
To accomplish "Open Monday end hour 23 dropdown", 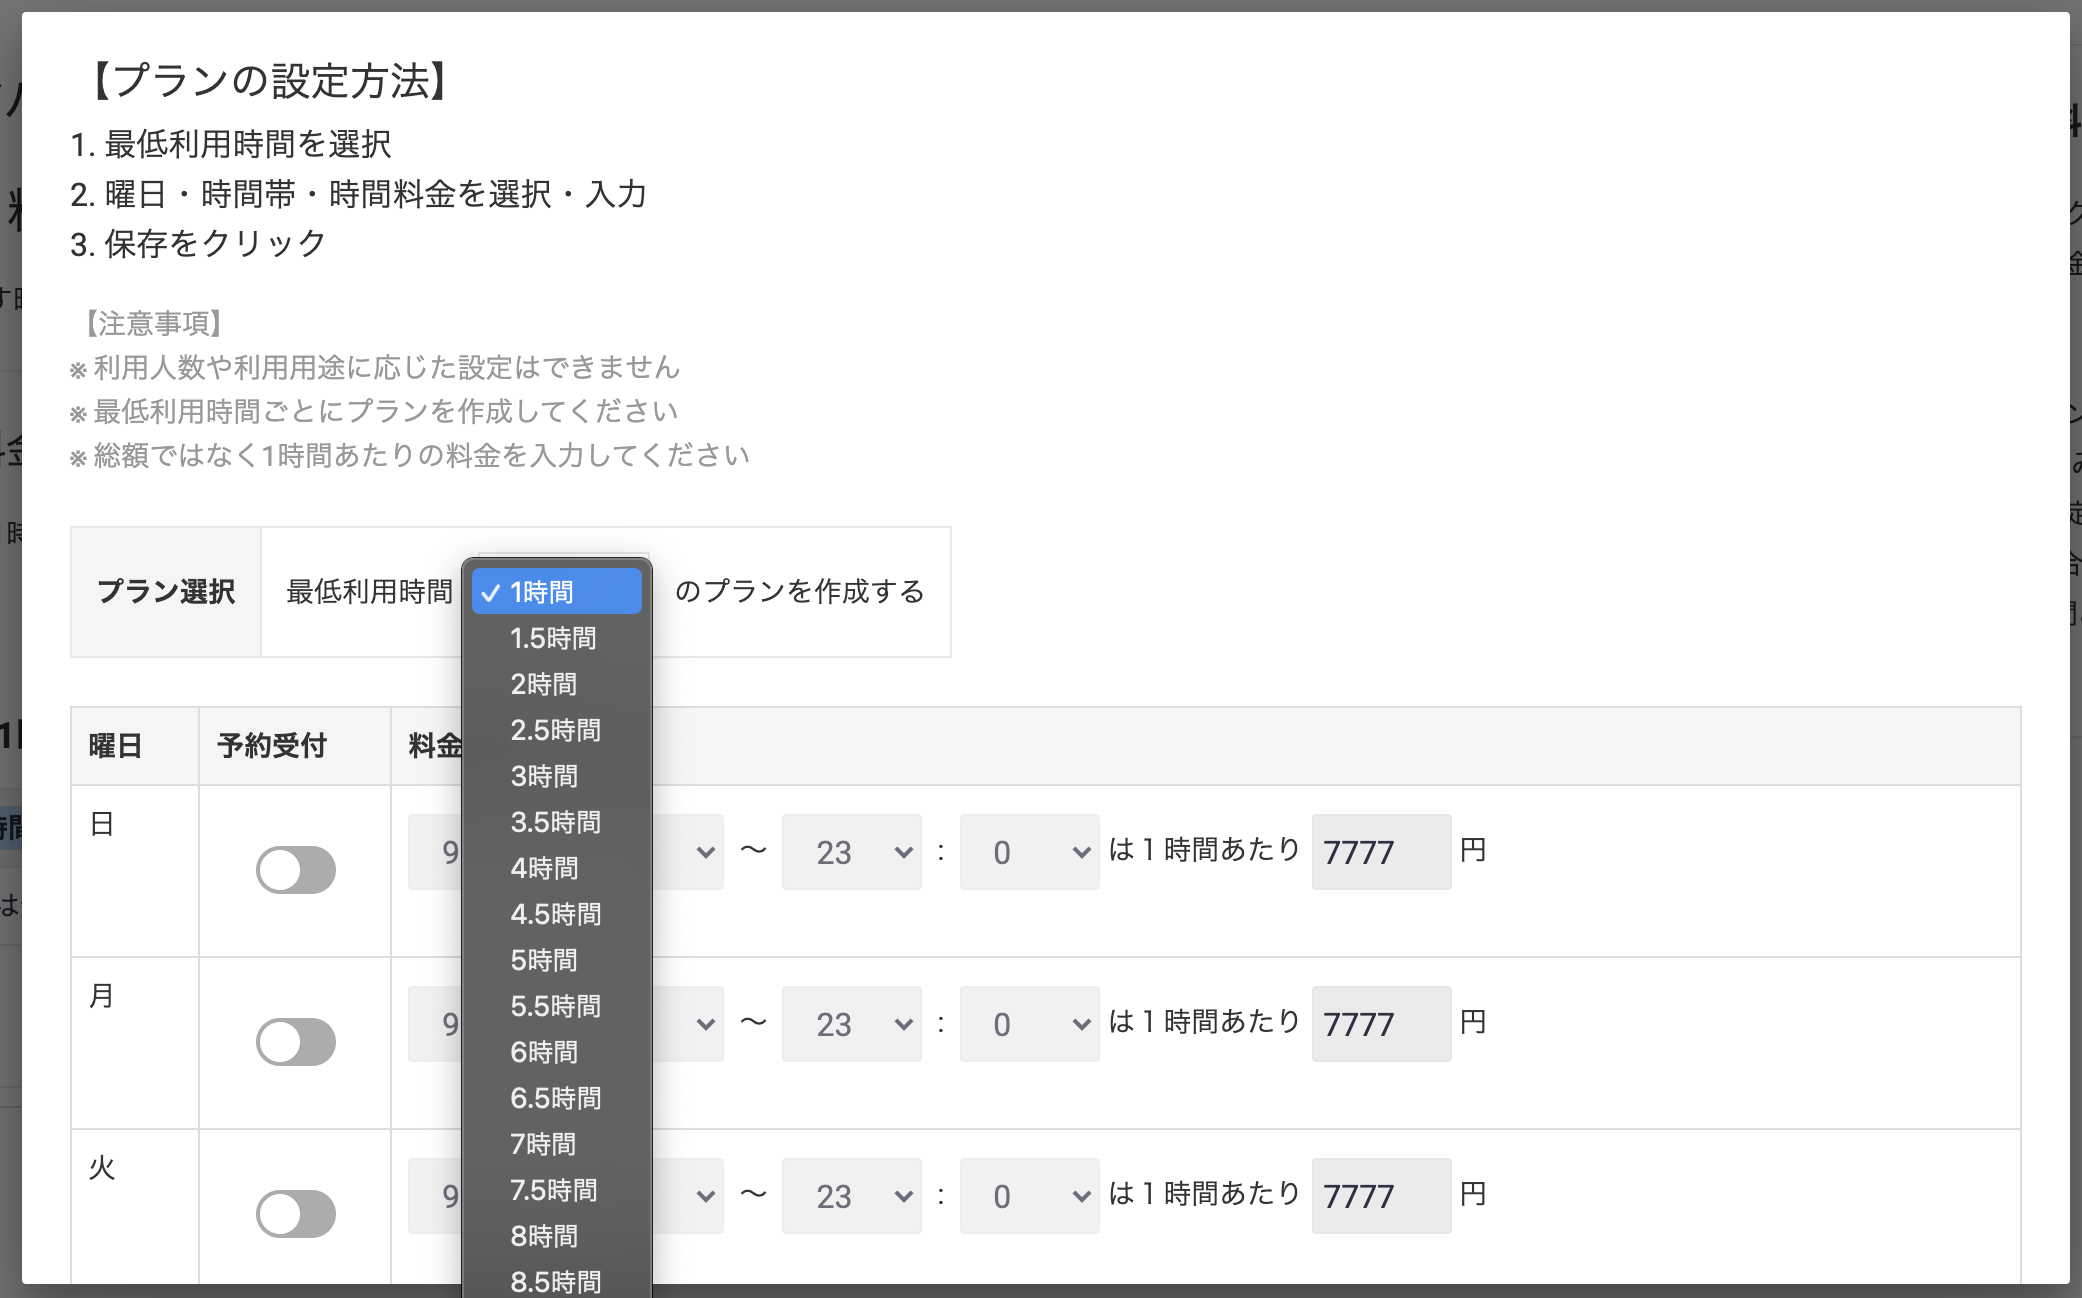I will click(x=851, y=1024).
